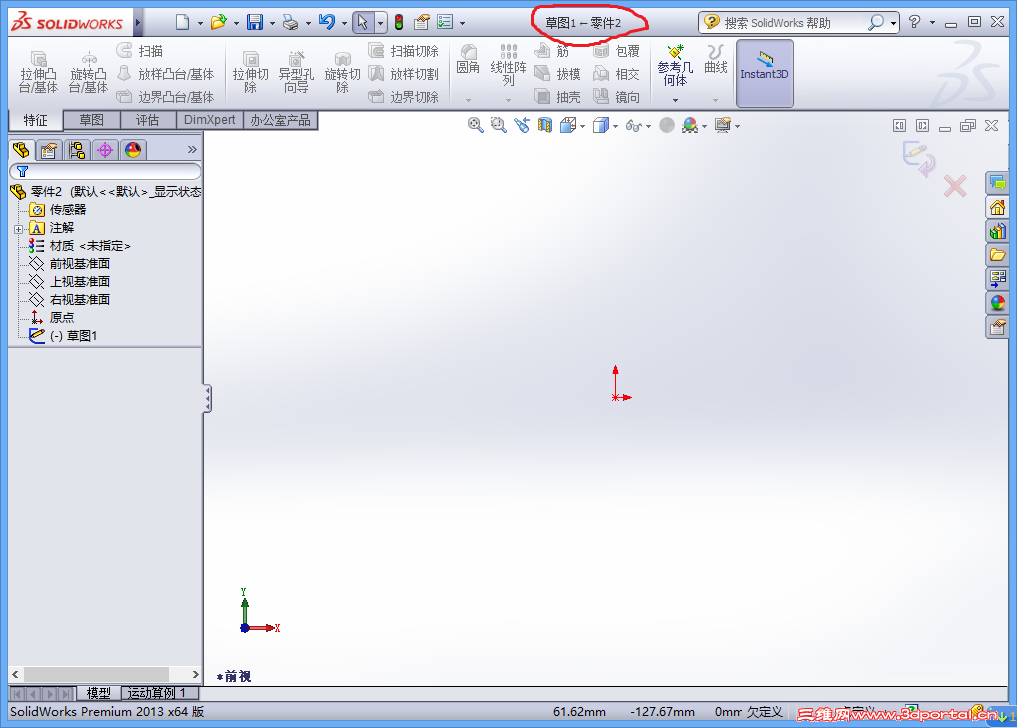The width and height of the screenshot is (1017, 728).
Task: Save the part with the Save icon
Action: 255,23
